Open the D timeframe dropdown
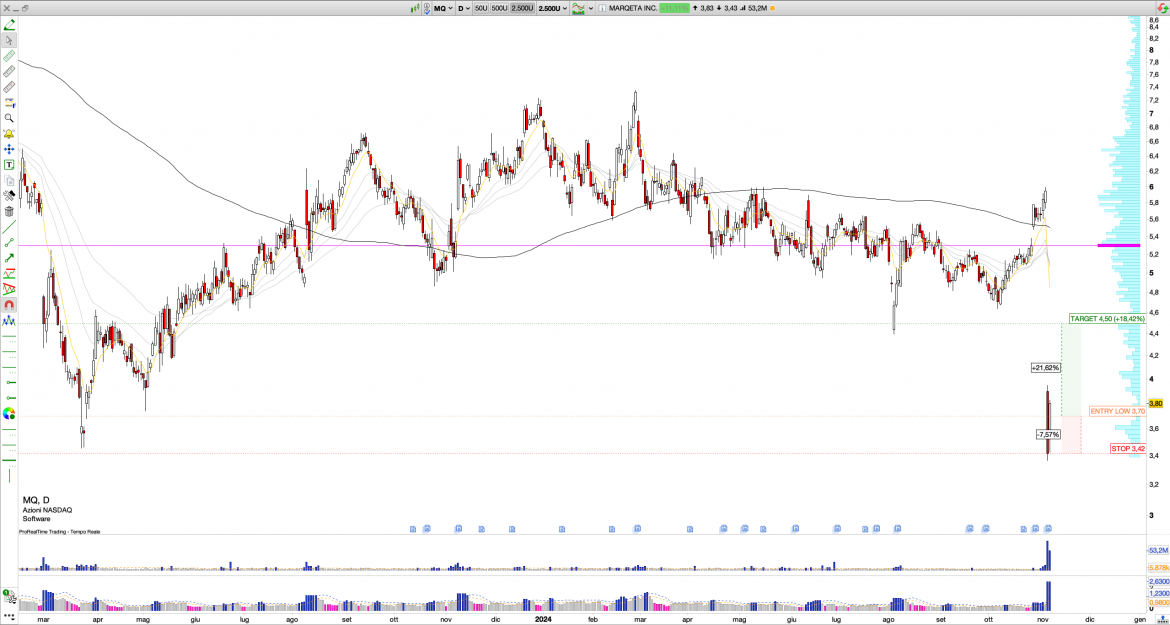 click(464, 8)
